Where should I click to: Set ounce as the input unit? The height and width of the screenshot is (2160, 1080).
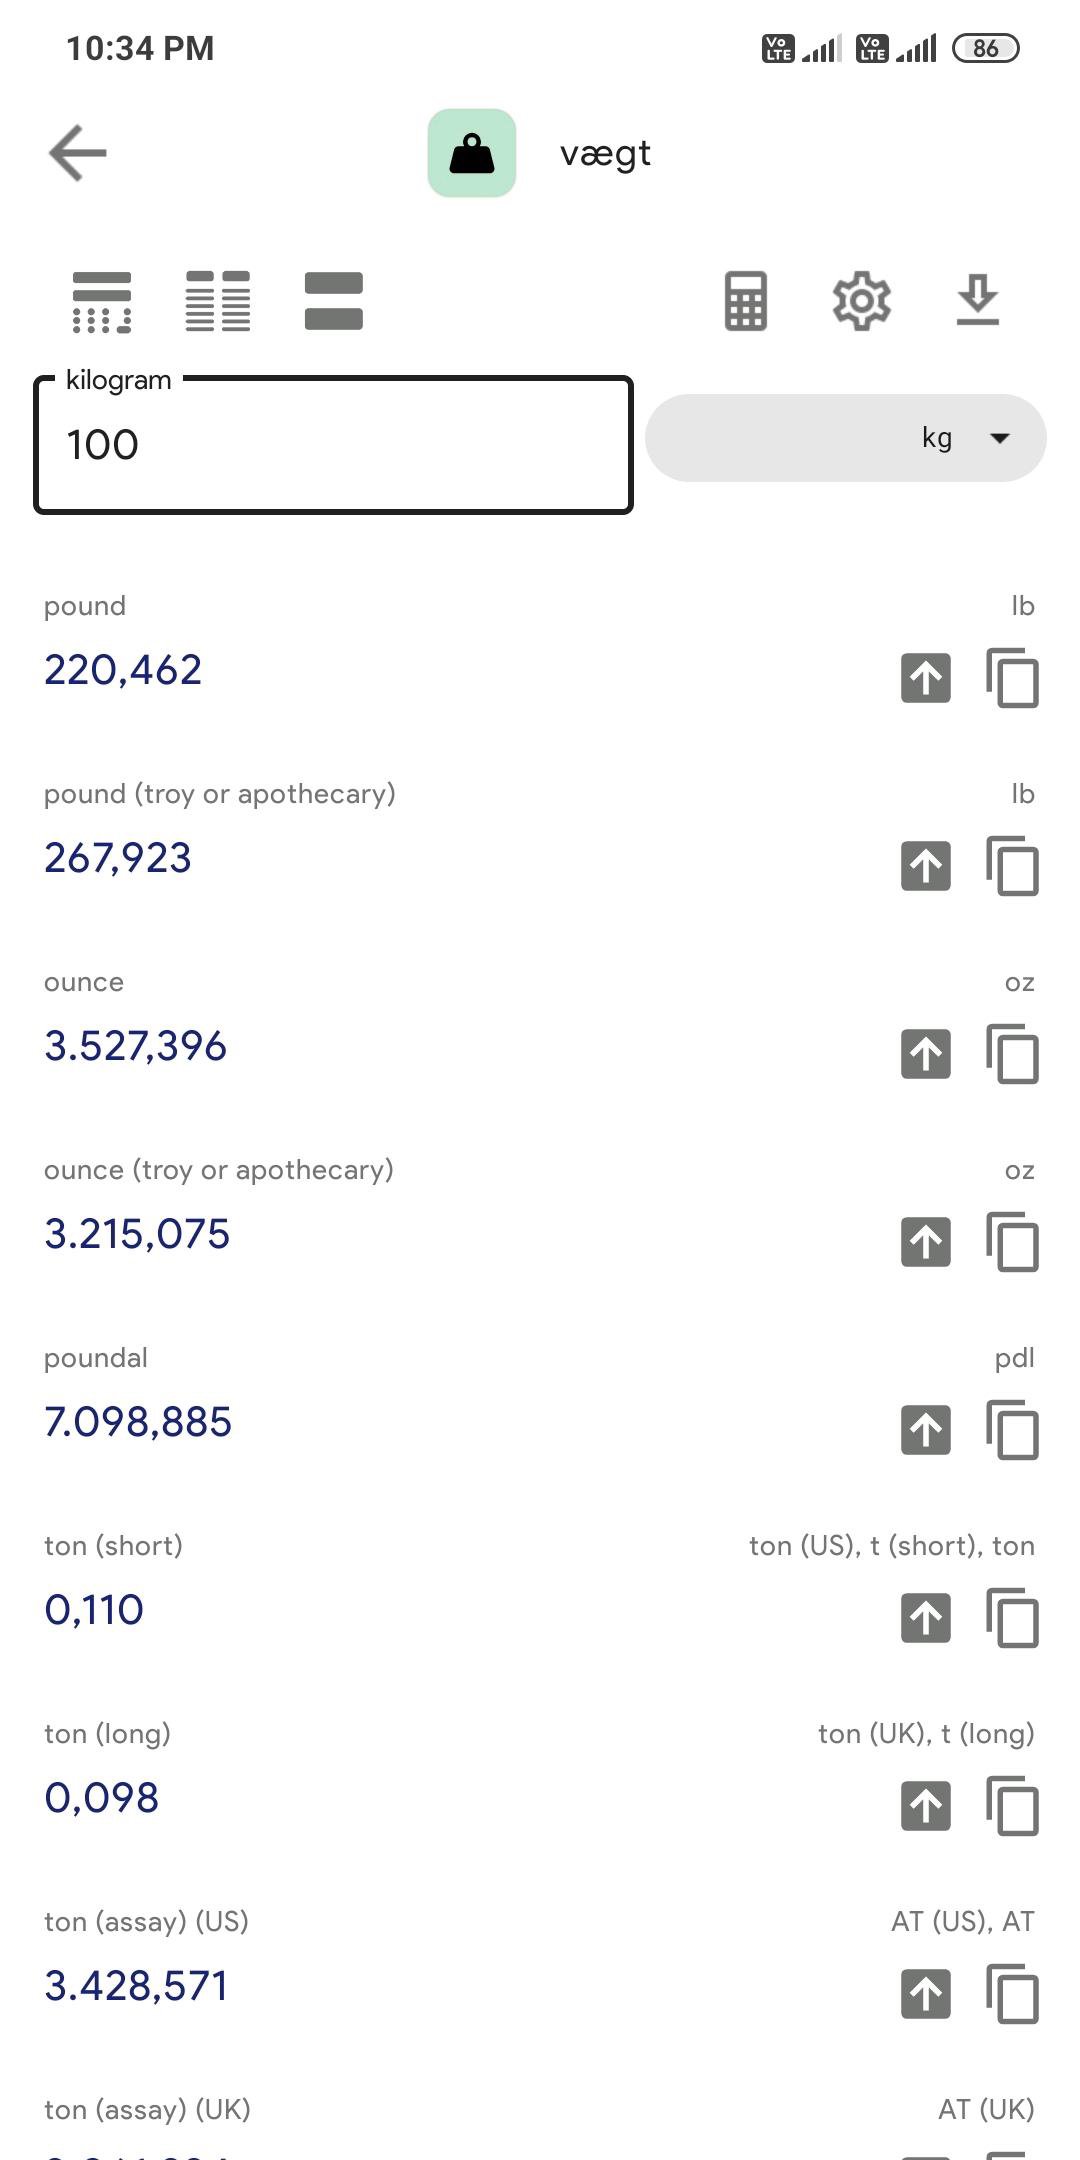coord(926,1054)
